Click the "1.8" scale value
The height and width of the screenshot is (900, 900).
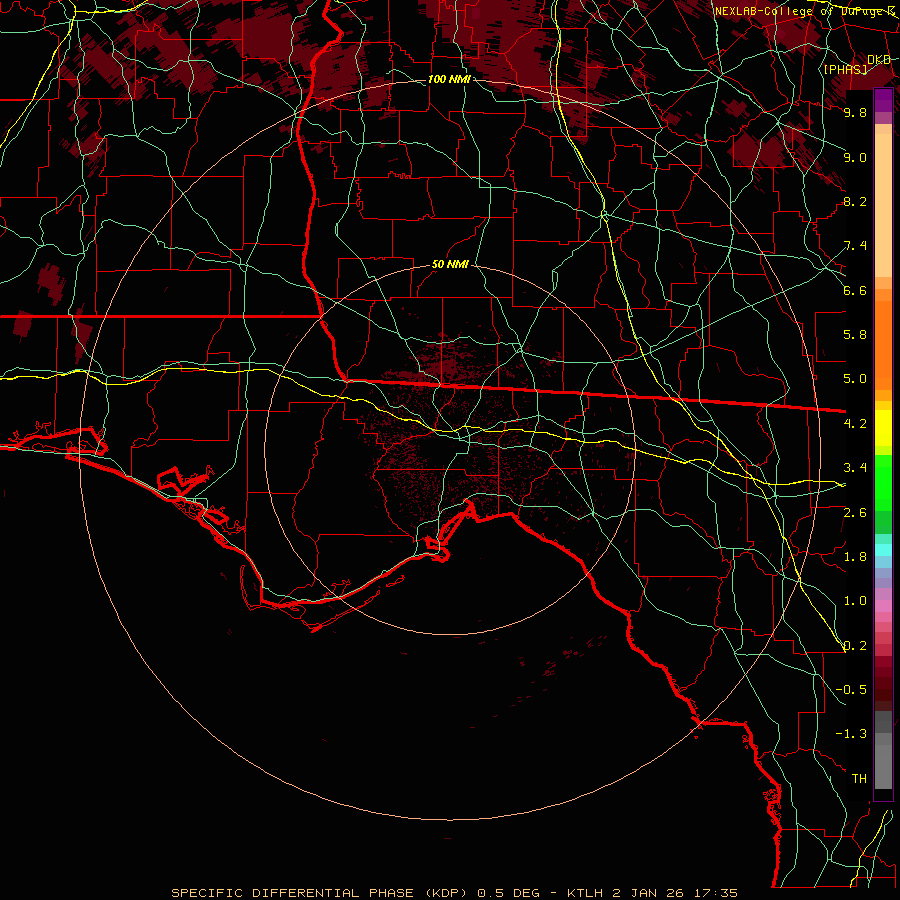coord(855,557)
